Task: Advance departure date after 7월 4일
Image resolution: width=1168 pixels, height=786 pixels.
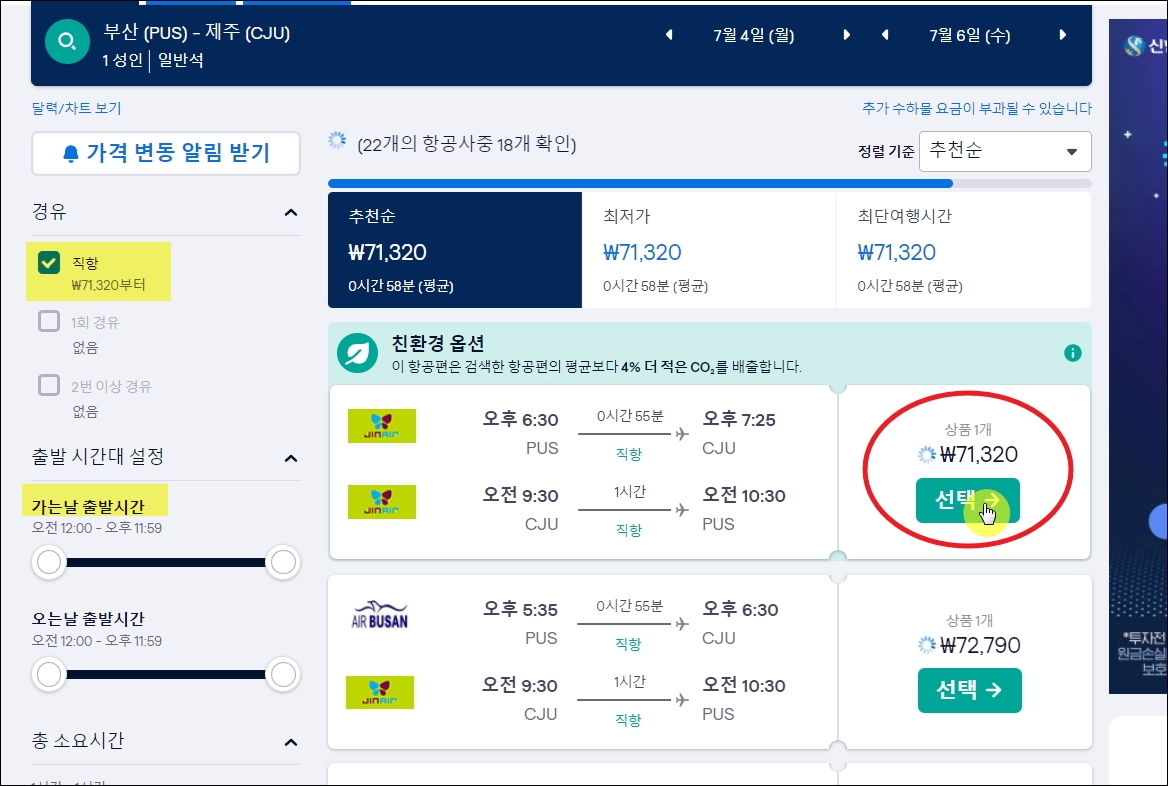Action: tap(846, 35)
